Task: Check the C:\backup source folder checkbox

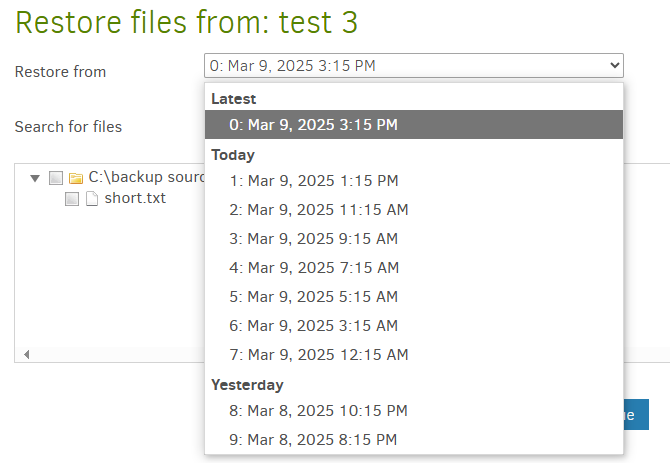Action: pyautogui.click(x=56, y=178)
